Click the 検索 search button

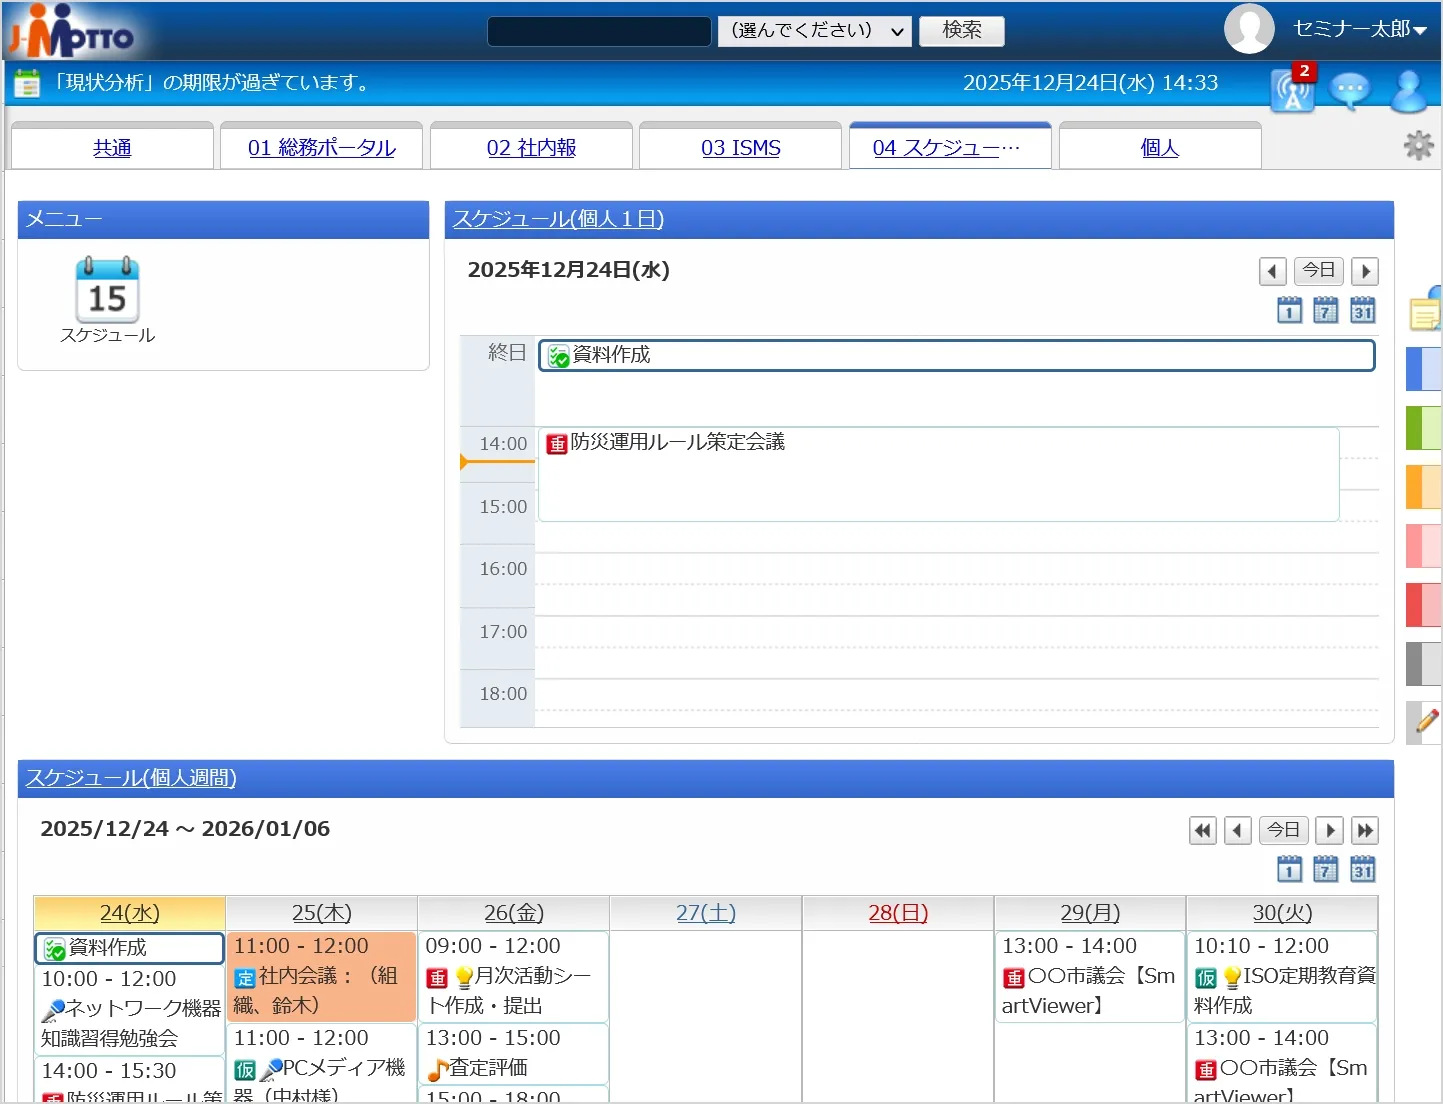[961, 31]
